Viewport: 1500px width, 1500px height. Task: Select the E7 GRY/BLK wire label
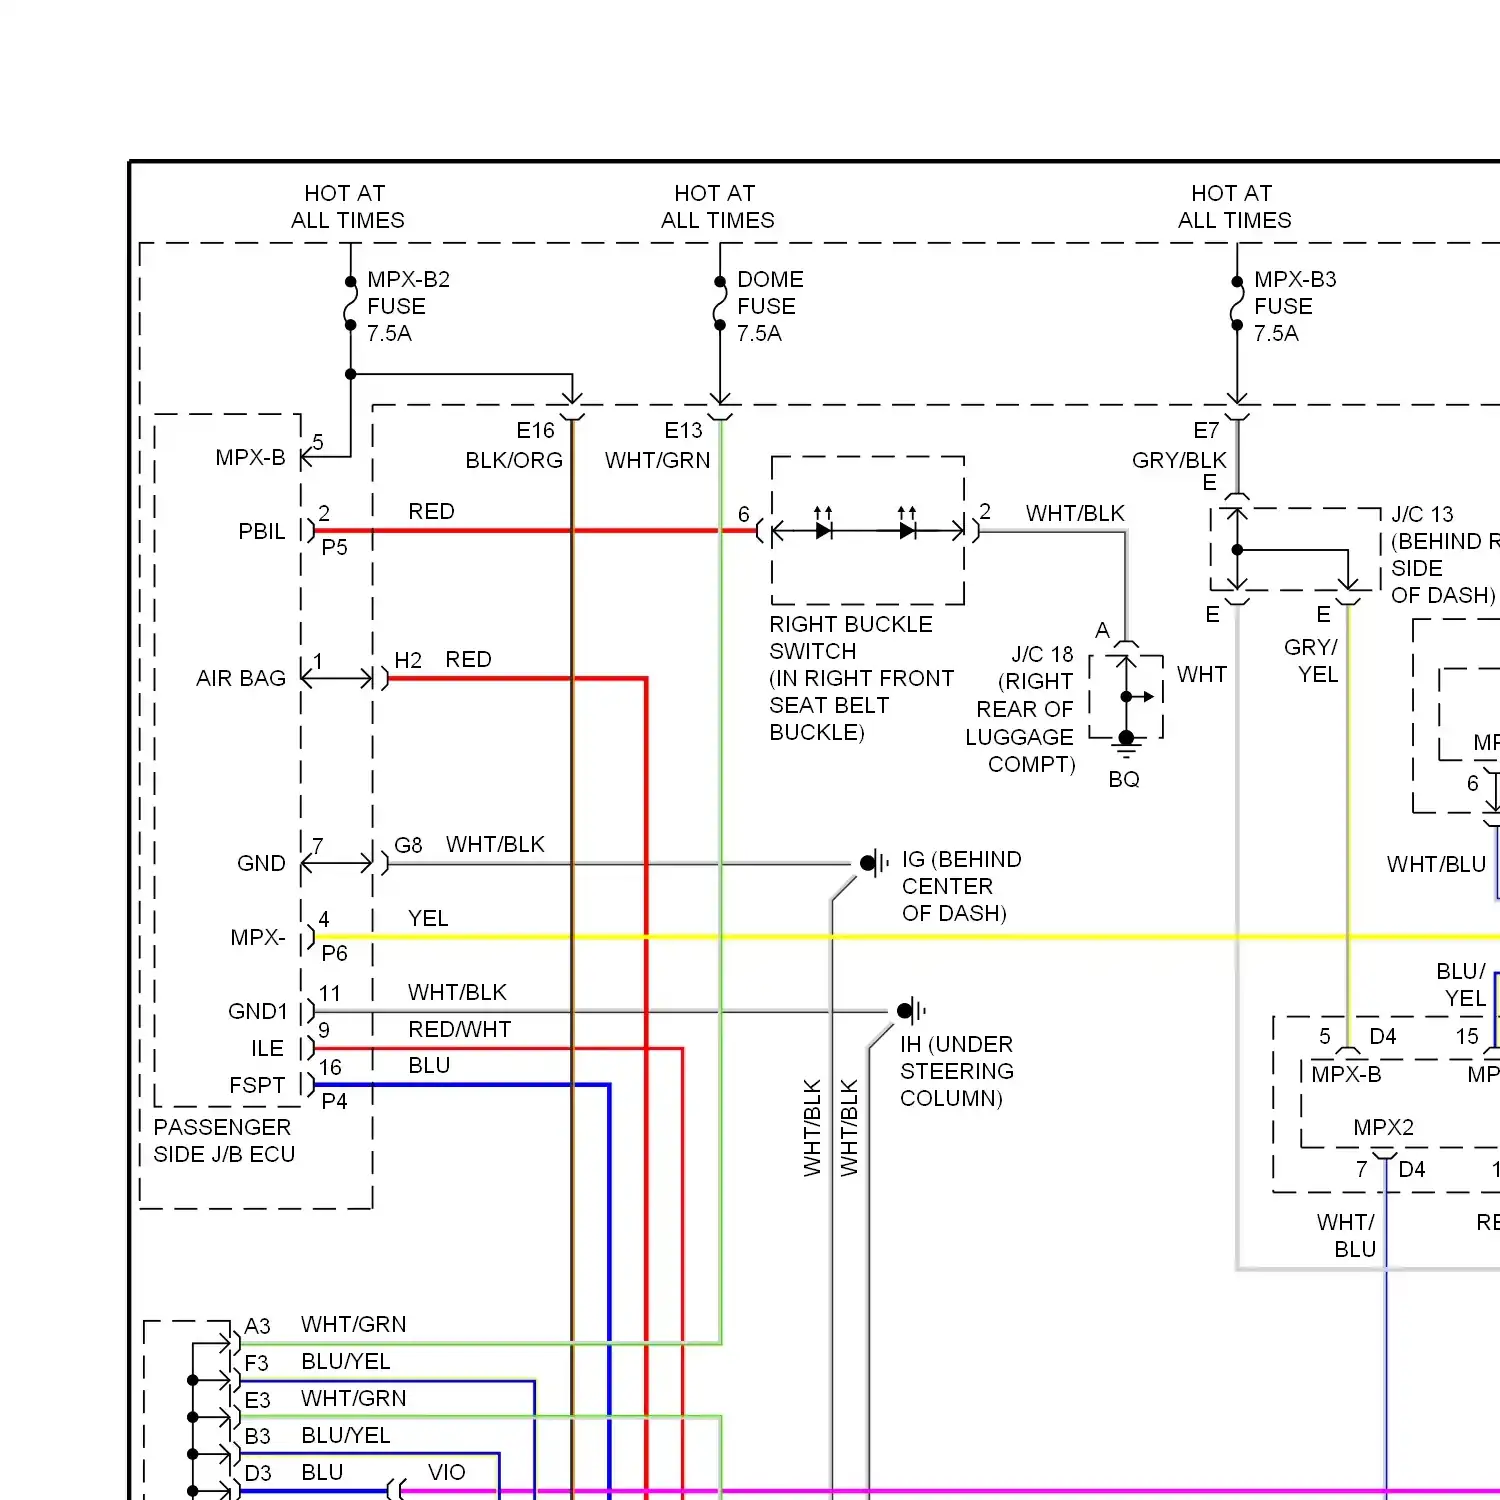point(1179,445)
